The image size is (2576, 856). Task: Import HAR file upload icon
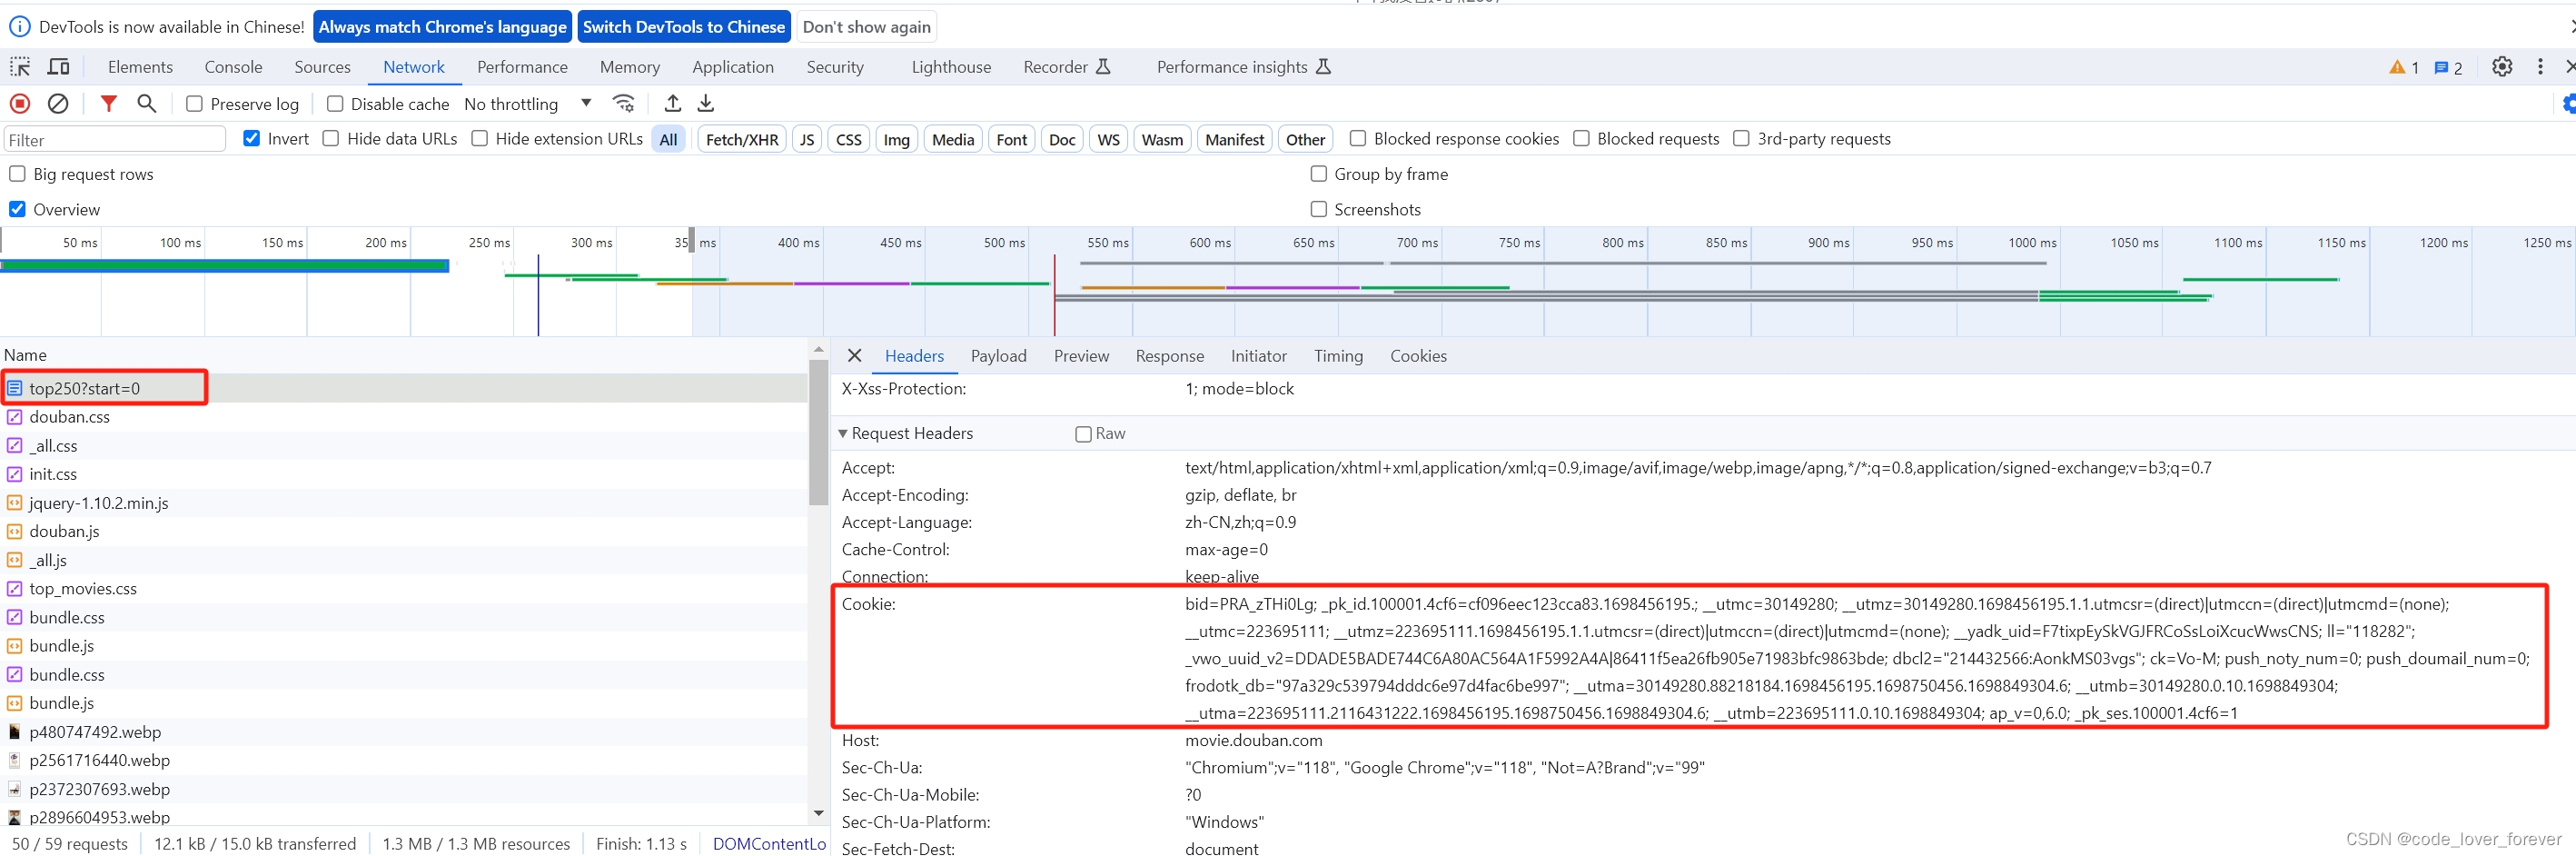(673, 103)
